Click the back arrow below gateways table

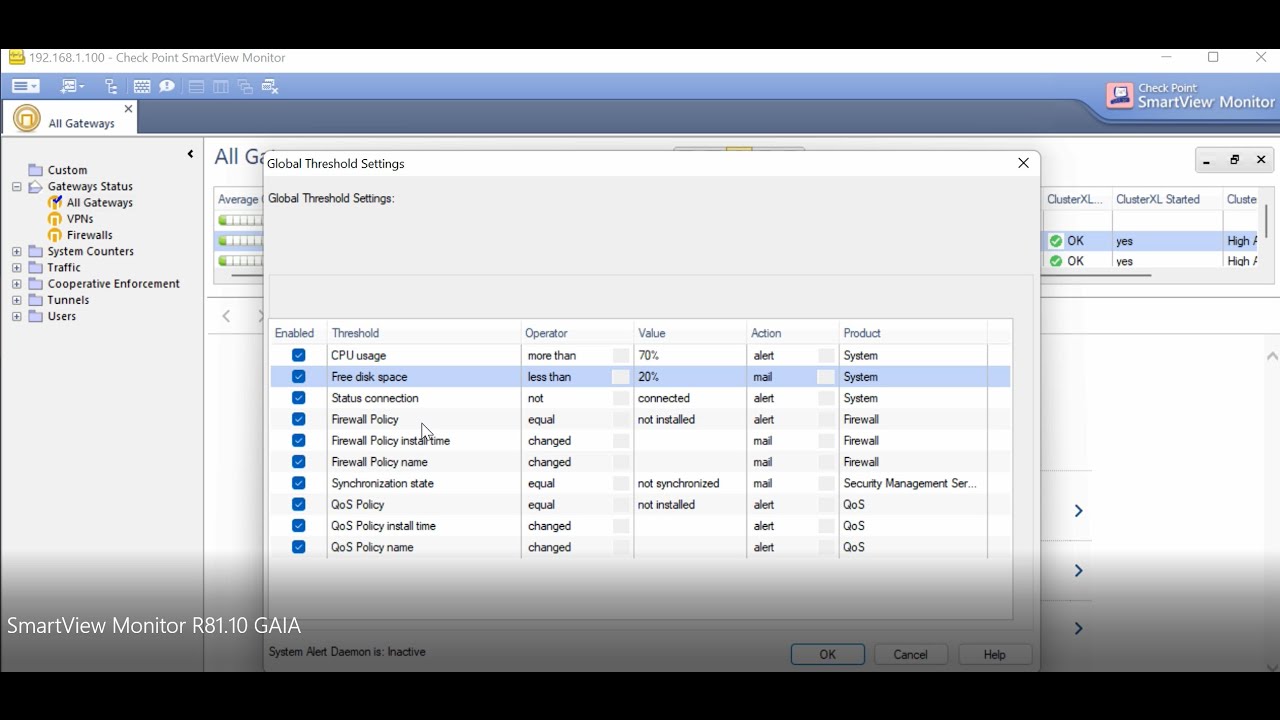tap(227, 316)
